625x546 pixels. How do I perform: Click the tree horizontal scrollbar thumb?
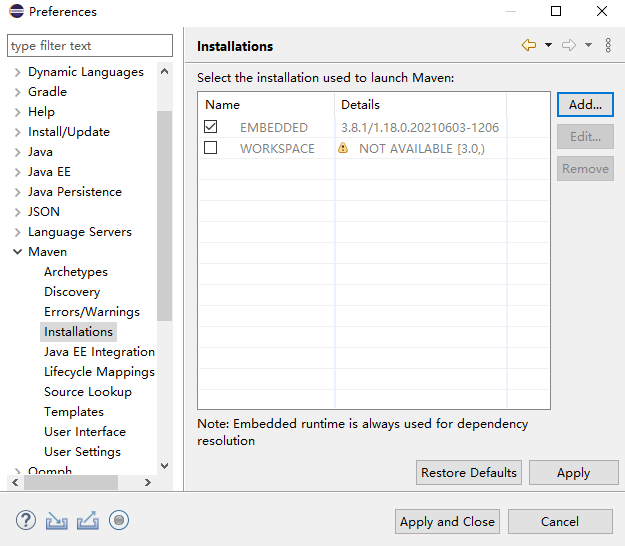(71, 482)
